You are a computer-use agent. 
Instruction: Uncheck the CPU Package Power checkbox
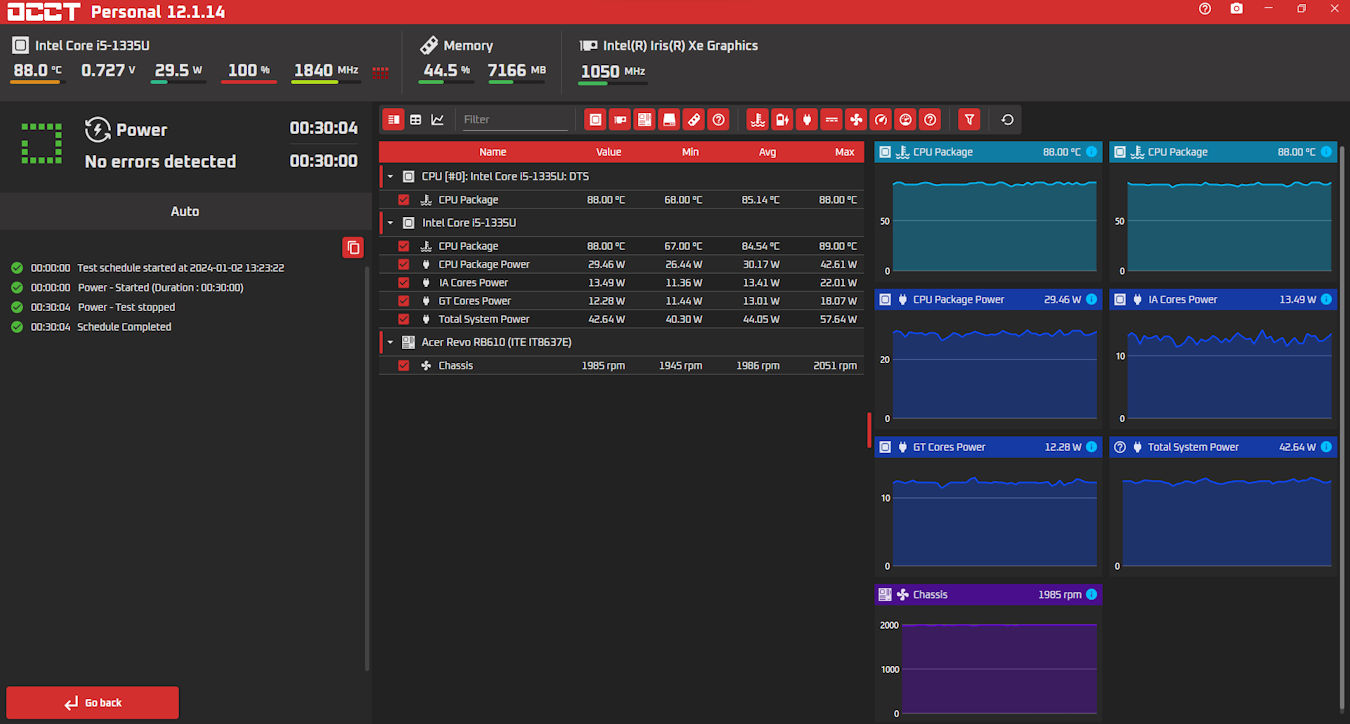tap(404, 265)
